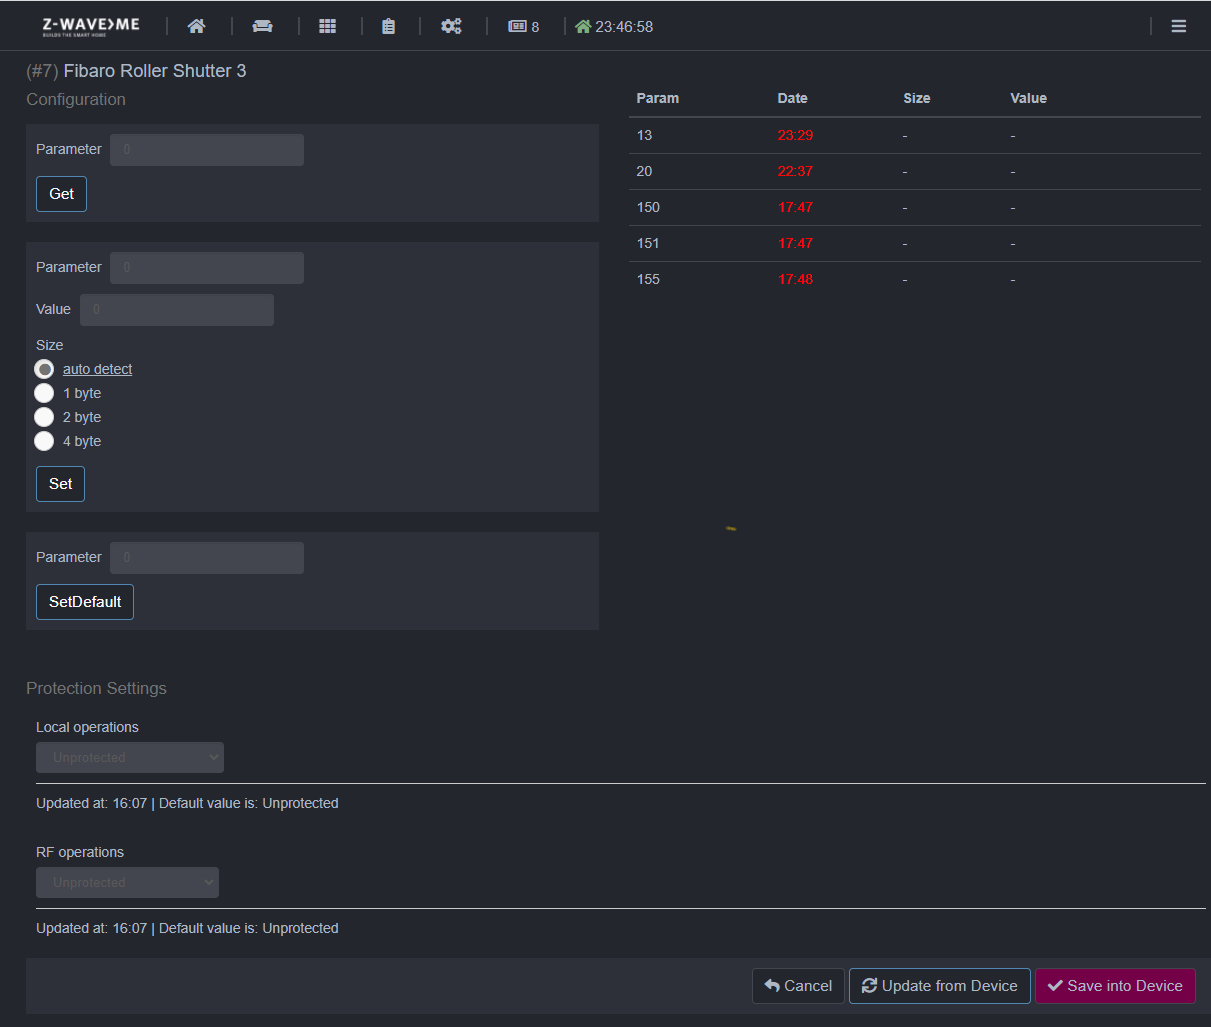Open the Rooms sofa icon in navbar

point(262,25)
